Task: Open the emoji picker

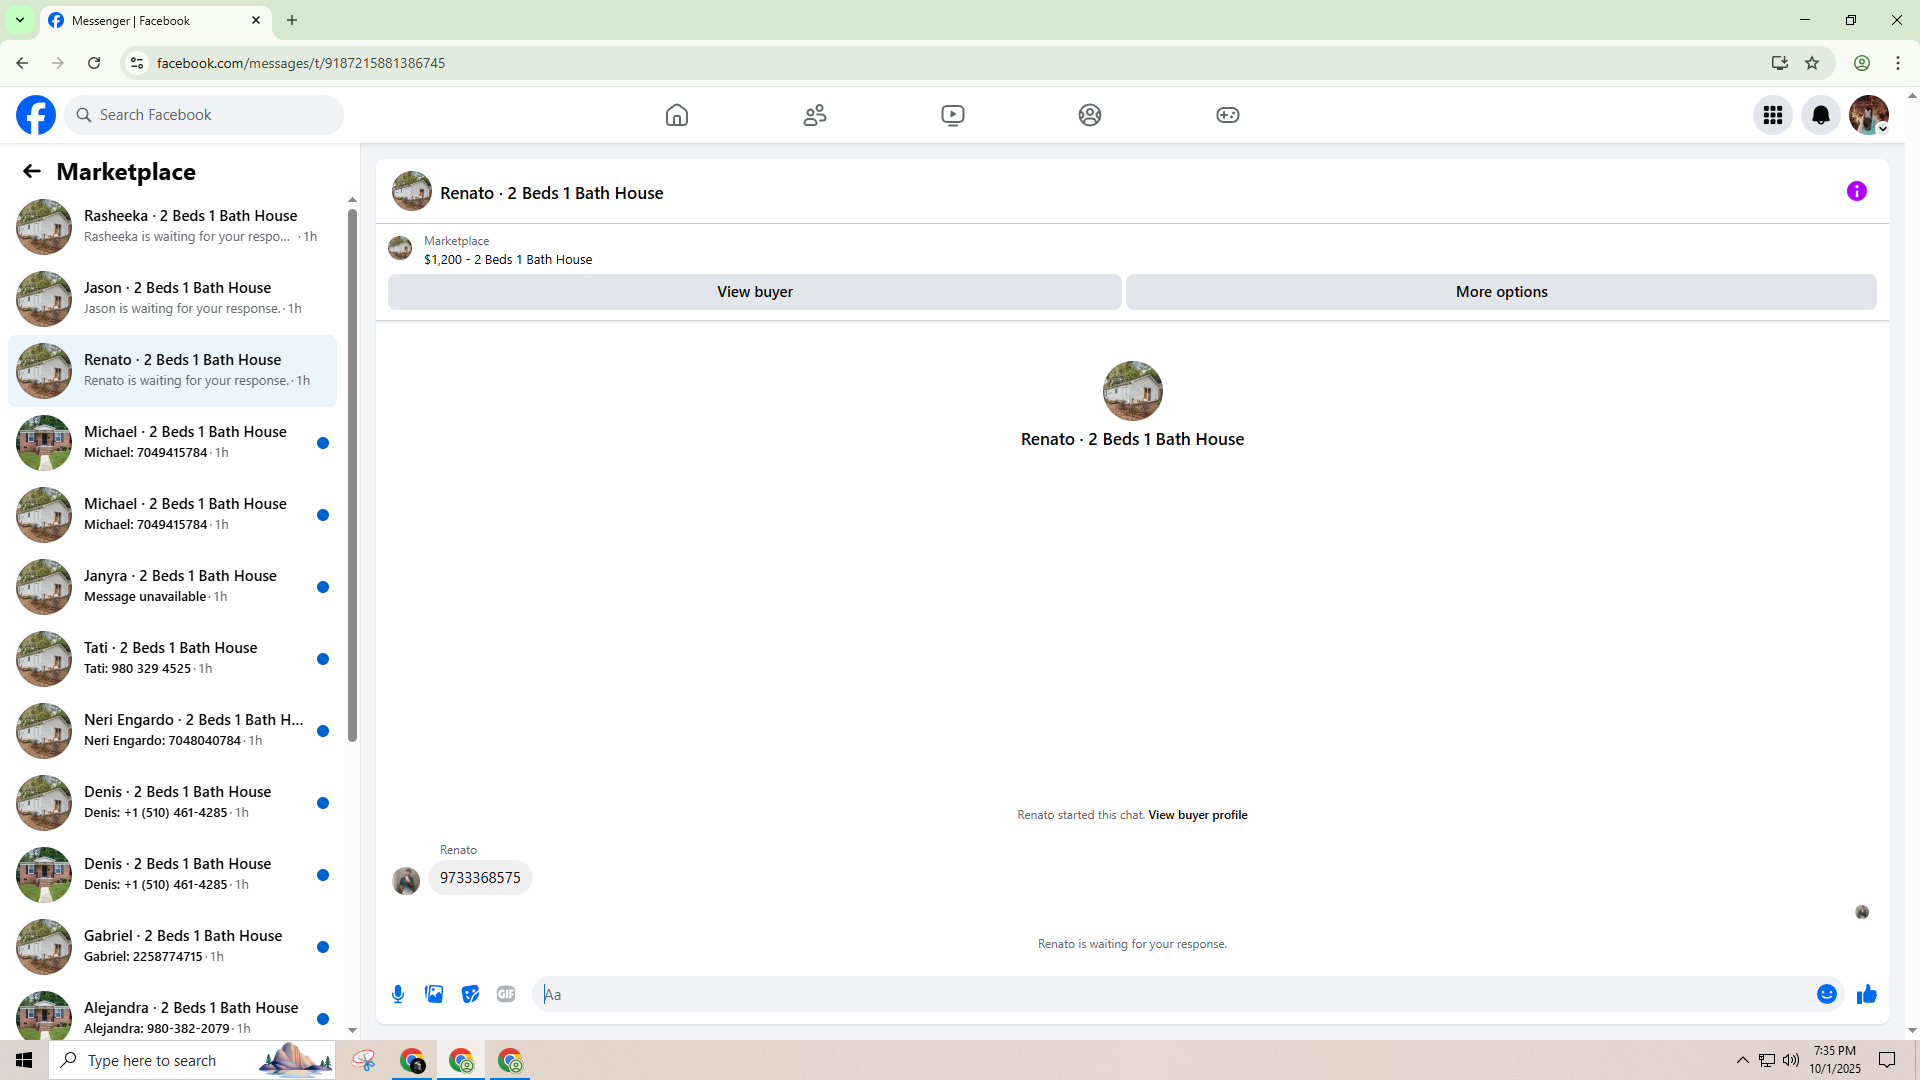Action: pyautogui.click(x=1827, y=994)
